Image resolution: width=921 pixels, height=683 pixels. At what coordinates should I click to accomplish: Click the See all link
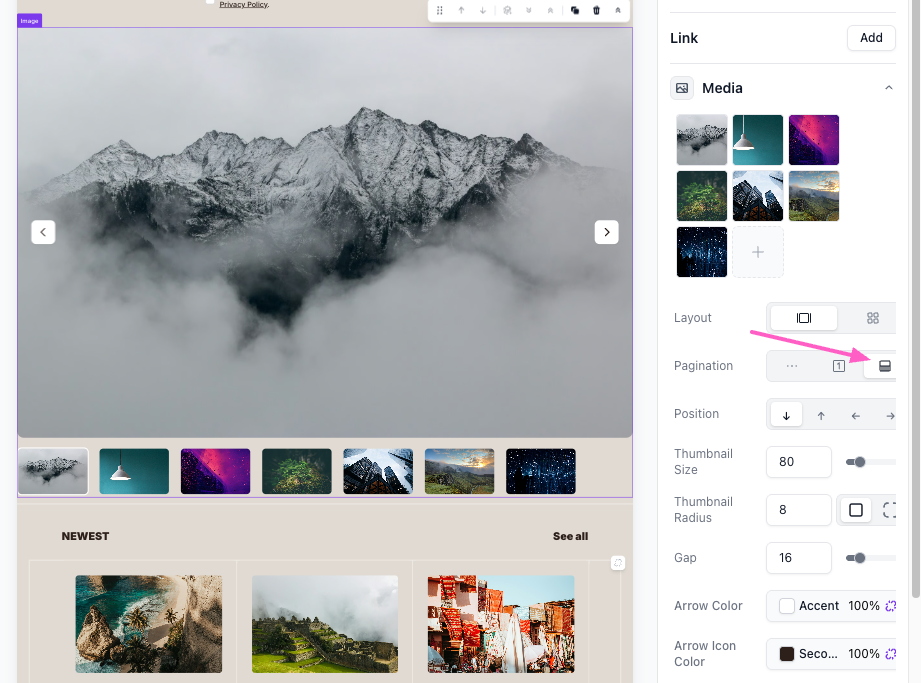570,537
